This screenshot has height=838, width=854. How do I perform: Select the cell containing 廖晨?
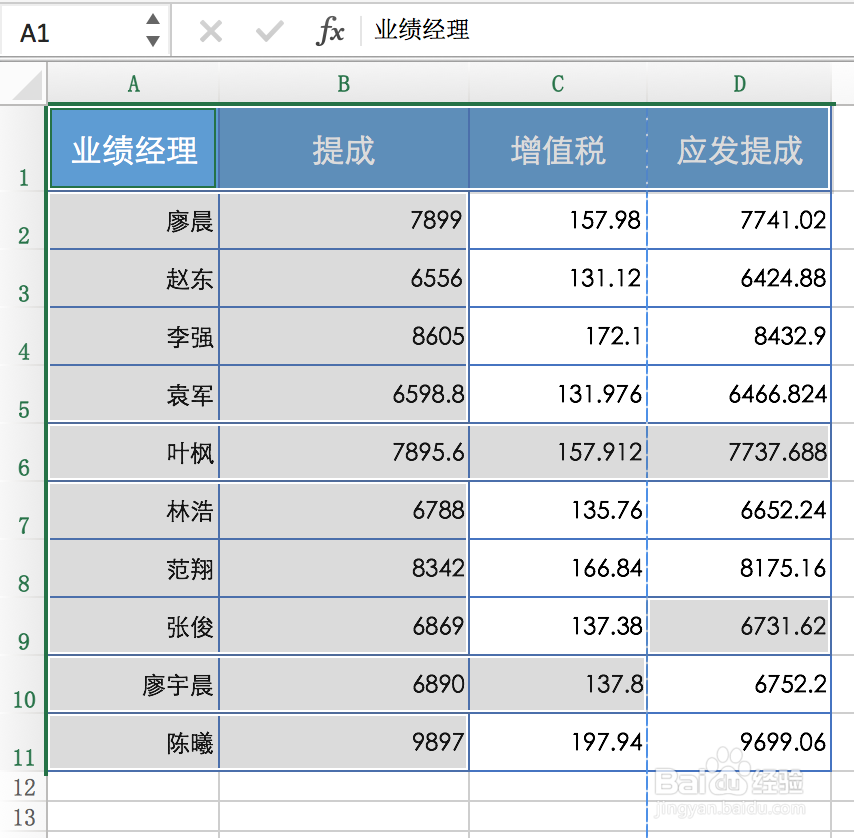coord(132,220)
